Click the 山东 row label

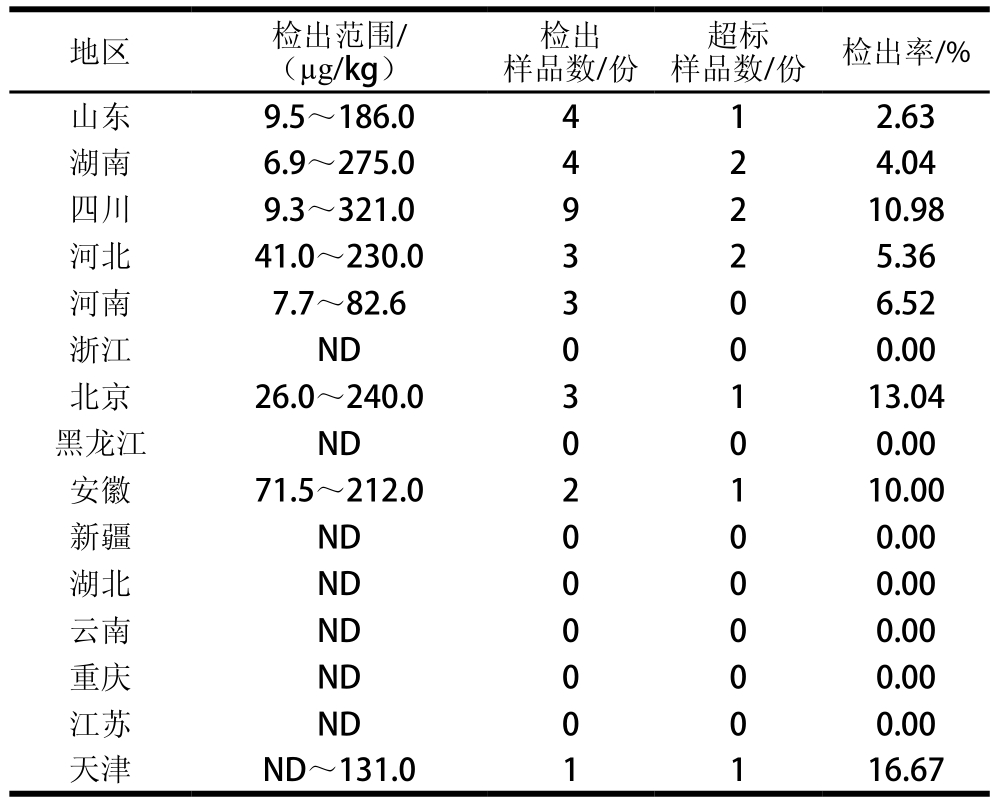click(x=100, y=117)
